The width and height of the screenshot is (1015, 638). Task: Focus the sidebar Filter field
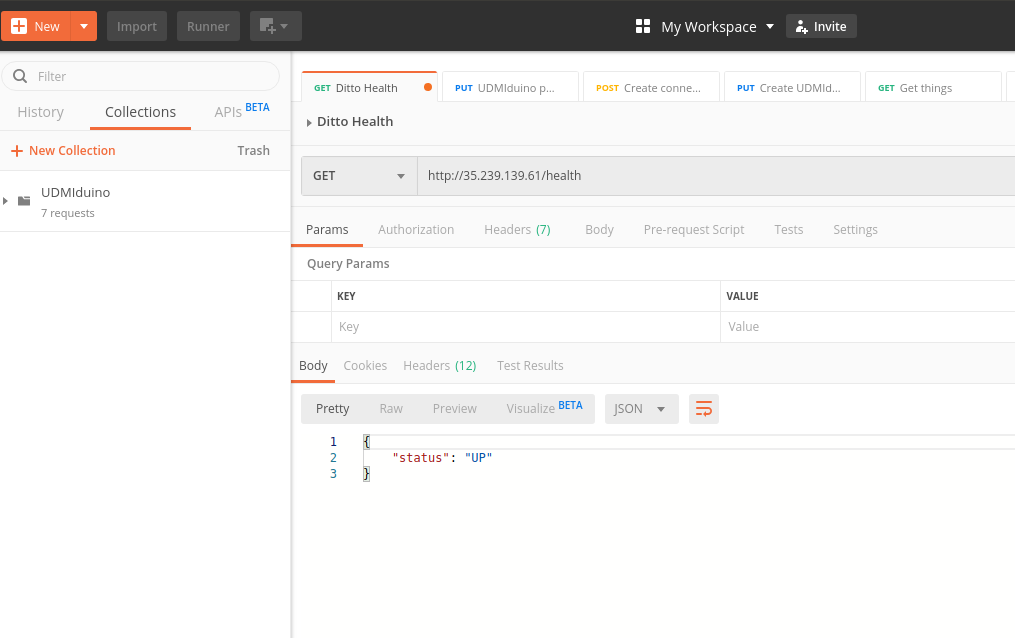pyautogui.click(x=140, y=76)
